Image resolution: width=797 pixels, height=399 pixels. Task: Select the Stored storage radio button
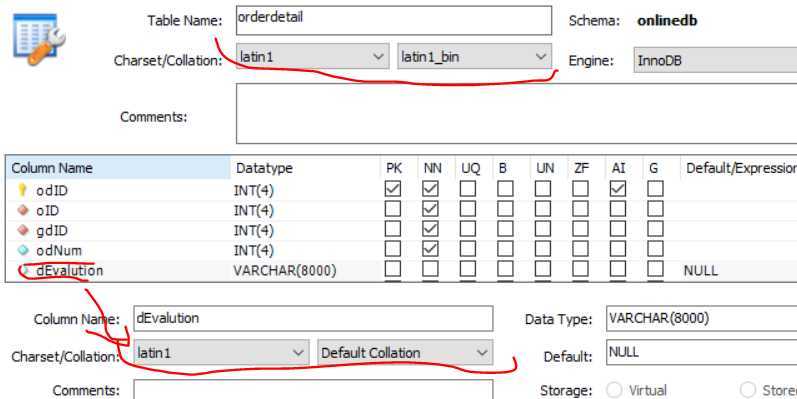pos(748,390)
